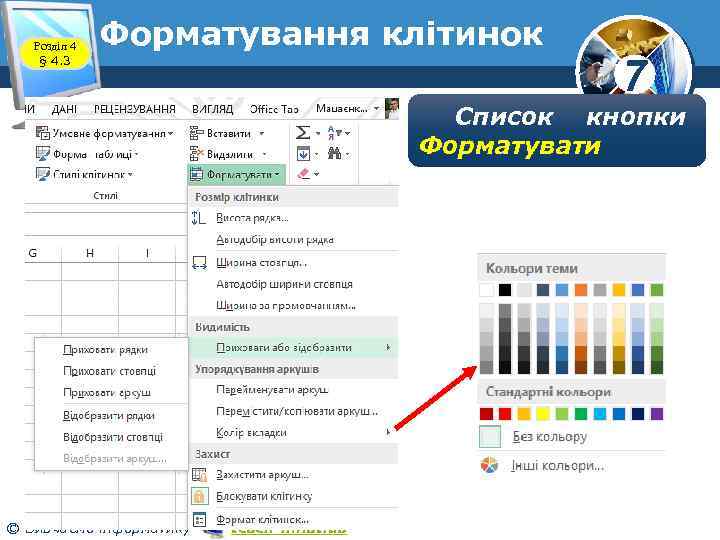
Task: Expand the AutoSum dropdown arrow
Action: click(x=318, y=134)
